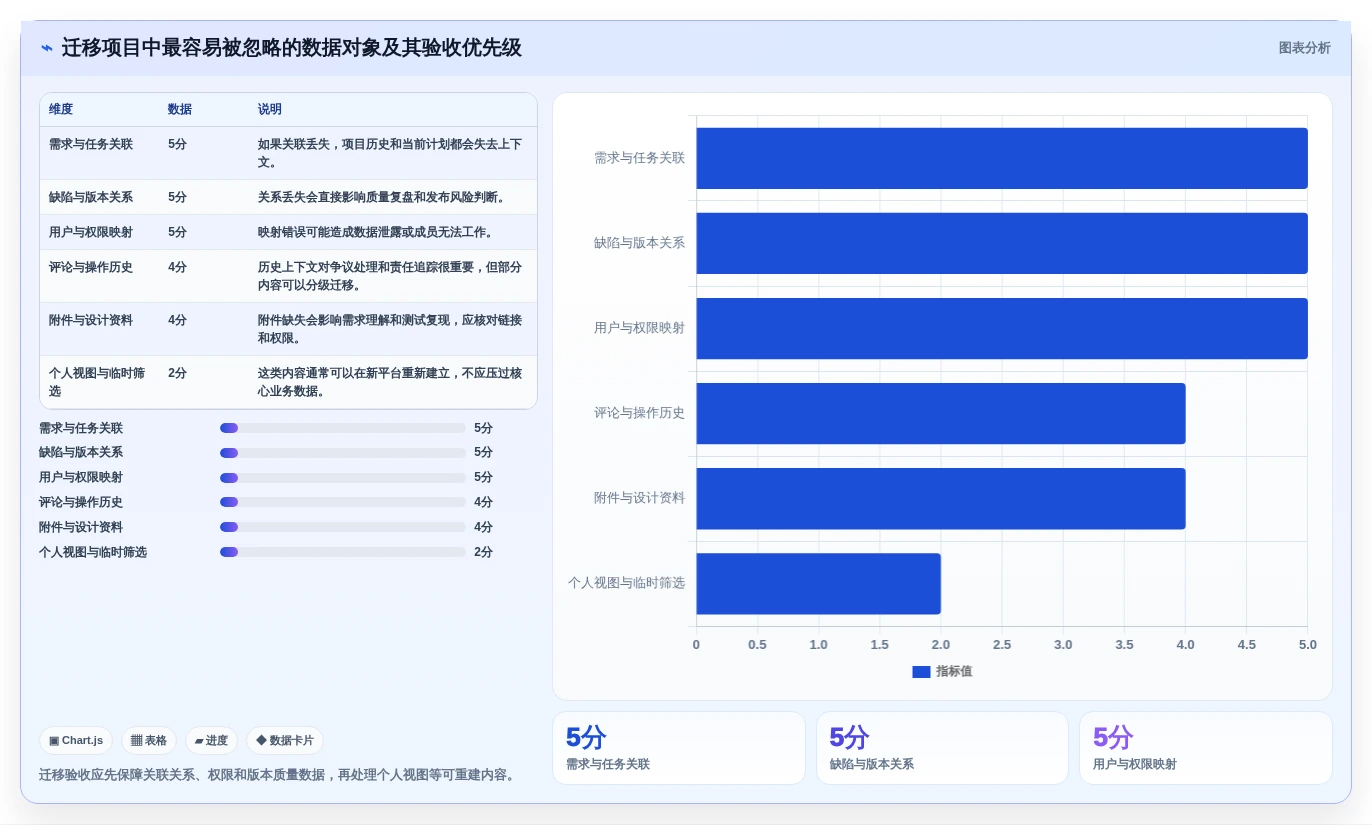Click the chart bar for 附件与设计资料
The width and height of the screenshot is (1372, 825).
point(941,499)
